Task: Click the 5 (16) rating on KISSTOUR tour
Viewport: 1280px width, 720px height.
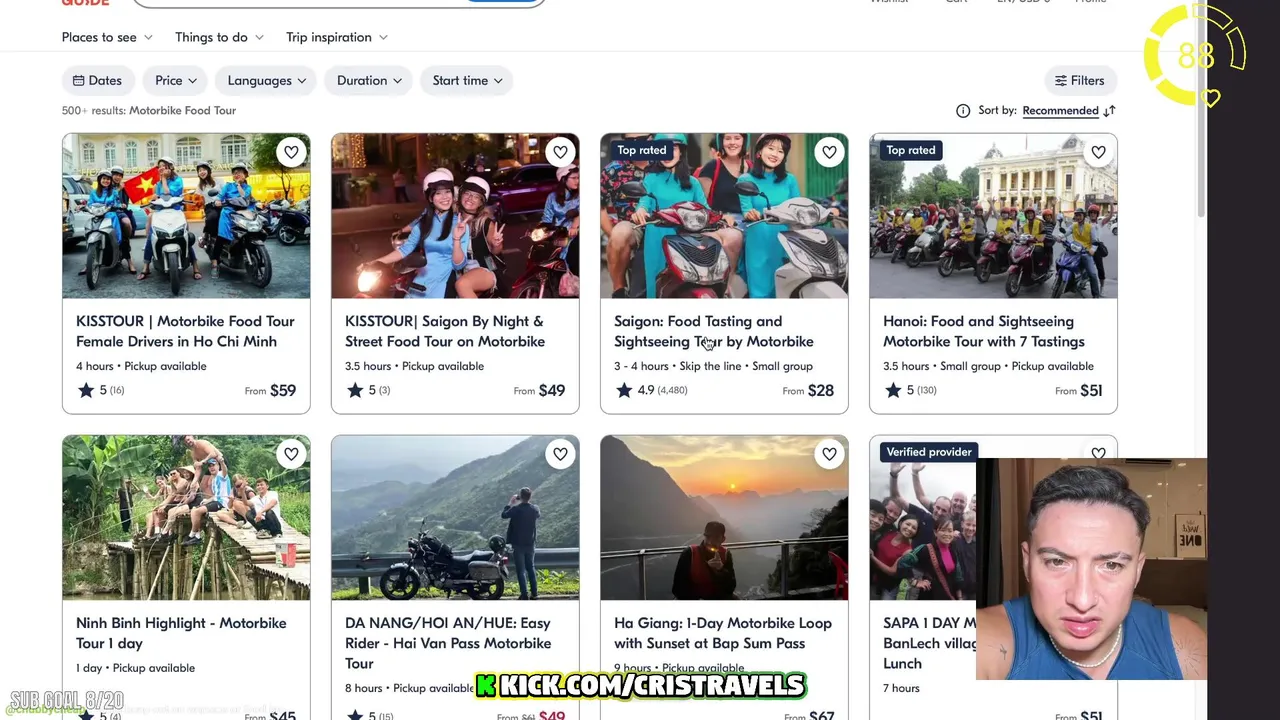Action: [x=101, y=390]
